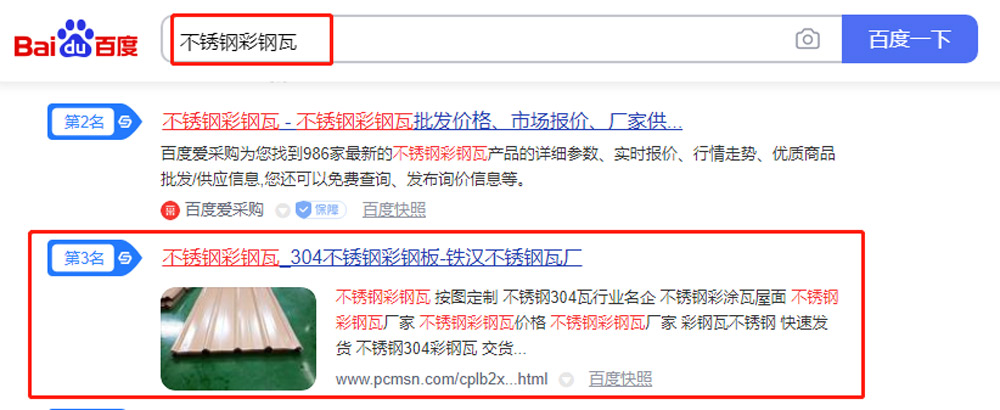Click the 百度爱采购 red source icon
This screenshot has width=1000, height=410.
click(x=170, y=210)
